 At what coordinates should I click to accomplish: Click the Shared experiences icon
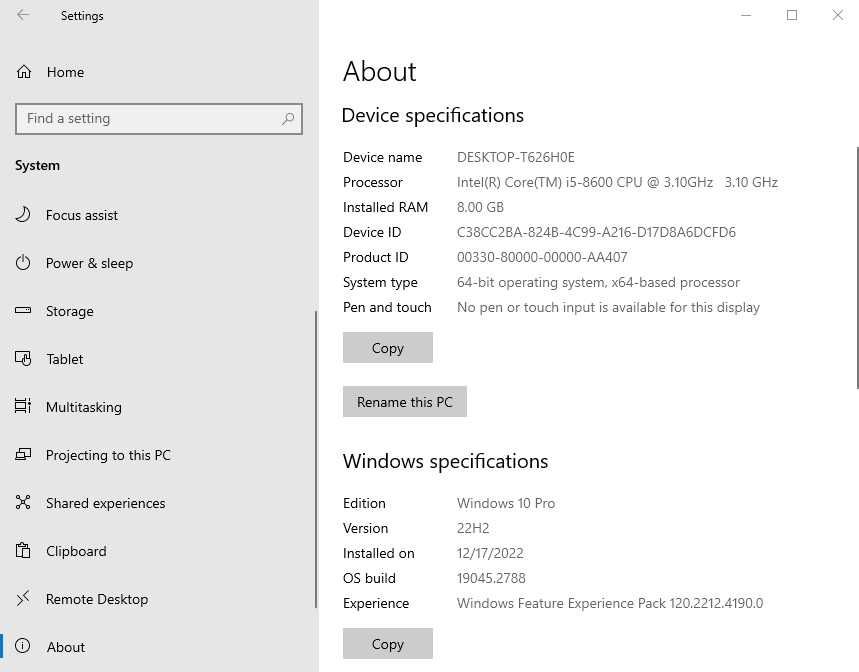(x=23, y=503)
